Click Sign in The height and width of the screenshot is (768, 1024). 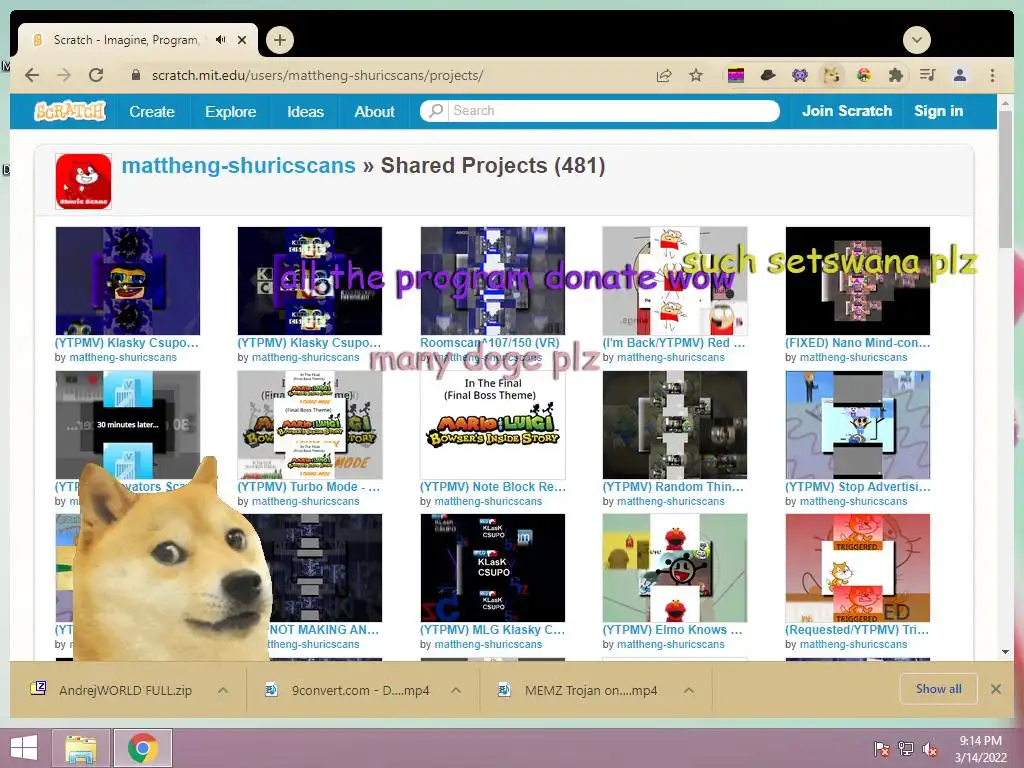click(x=938, y=111)
